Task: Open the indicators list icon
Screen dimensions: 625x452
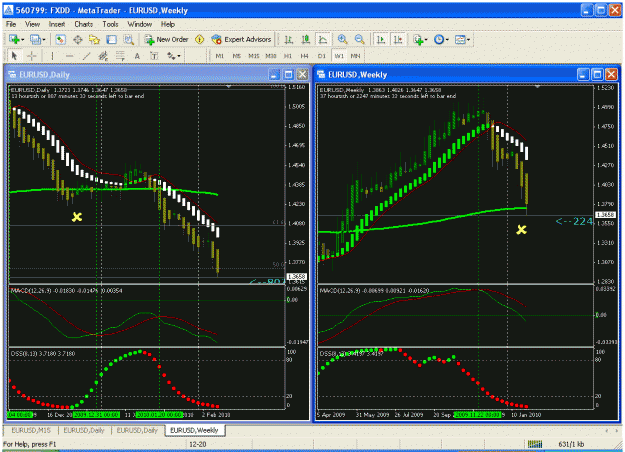Action: (418, 39)
